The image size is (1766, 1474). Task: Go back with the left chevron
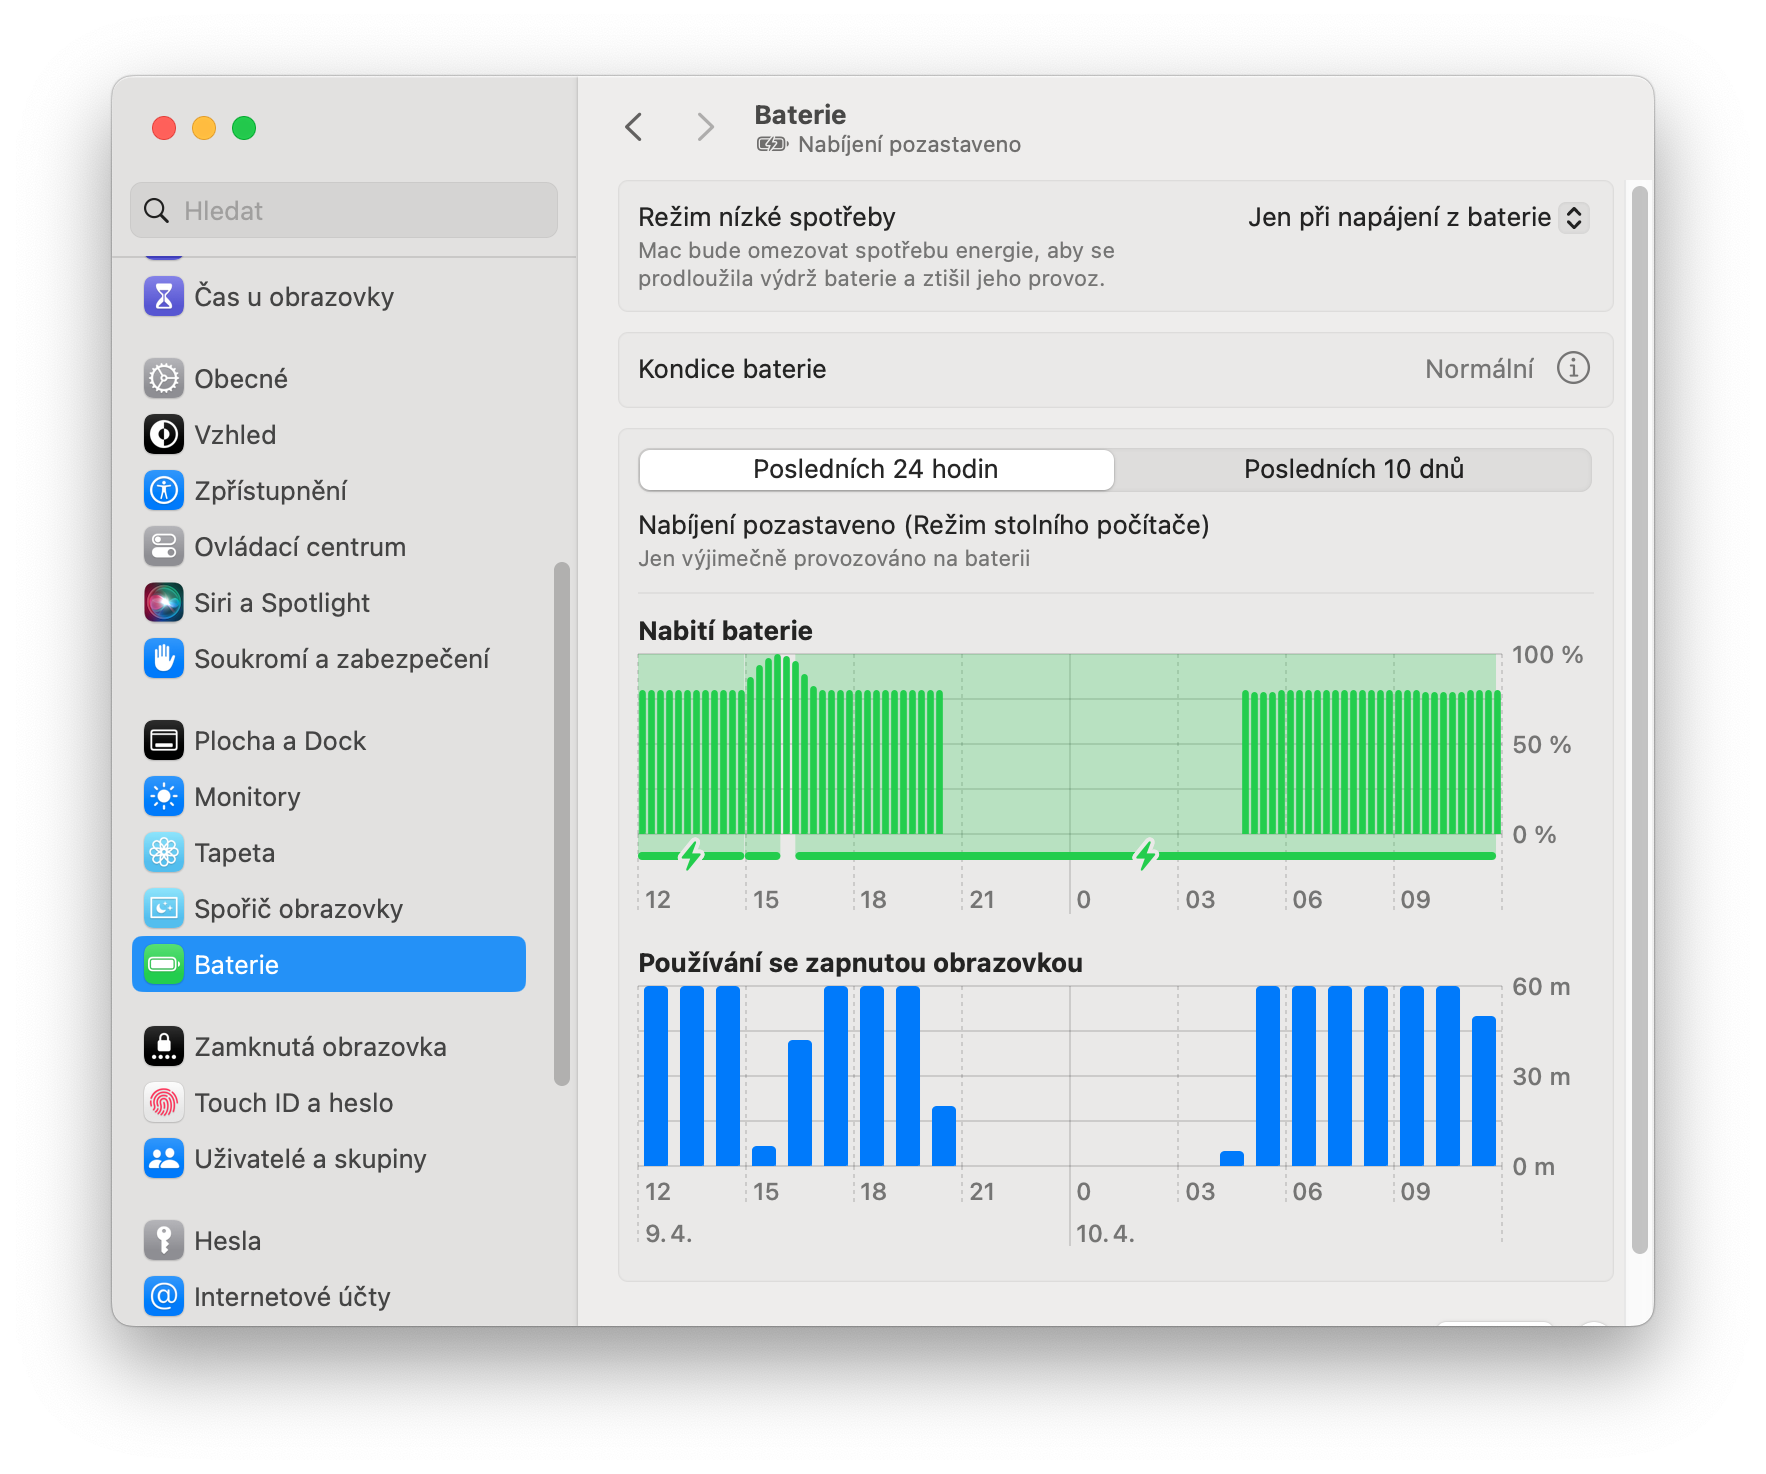tap(634, 127)
